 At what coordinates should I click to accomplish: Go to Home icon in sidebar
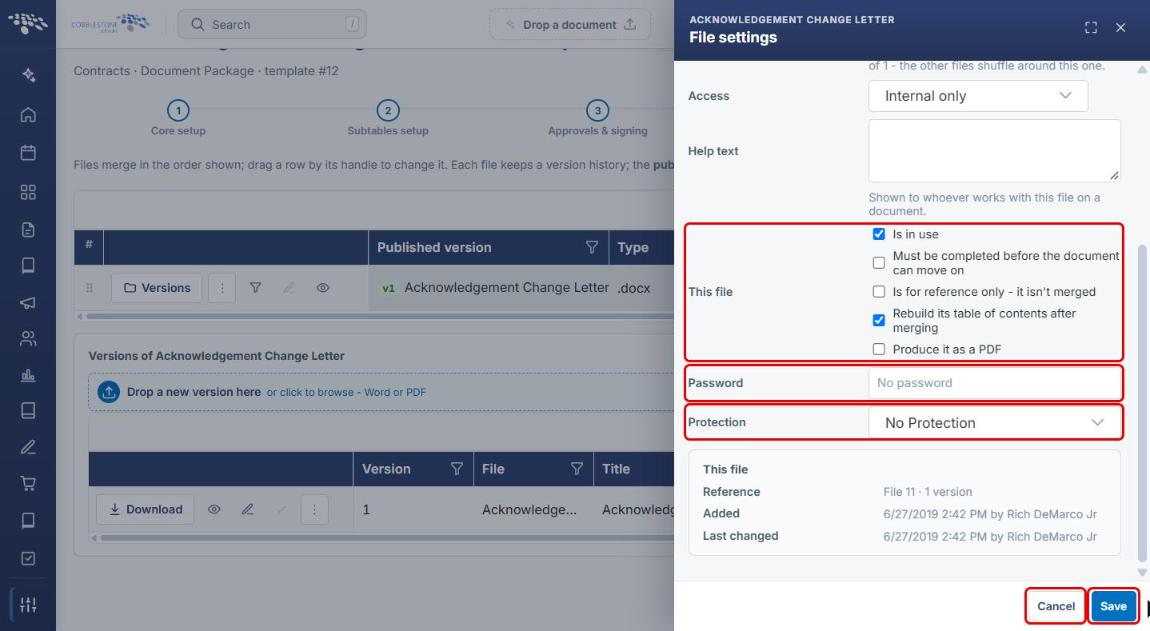pos(28,114)
